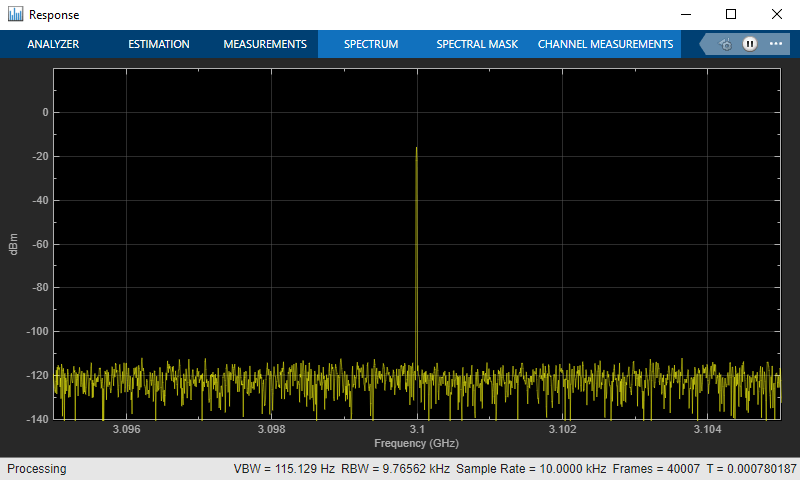Image resolution: width=800 pixels, height=480 pixels.
Task: Click the -60 y-axis tick label
Action: click(40, 244)
